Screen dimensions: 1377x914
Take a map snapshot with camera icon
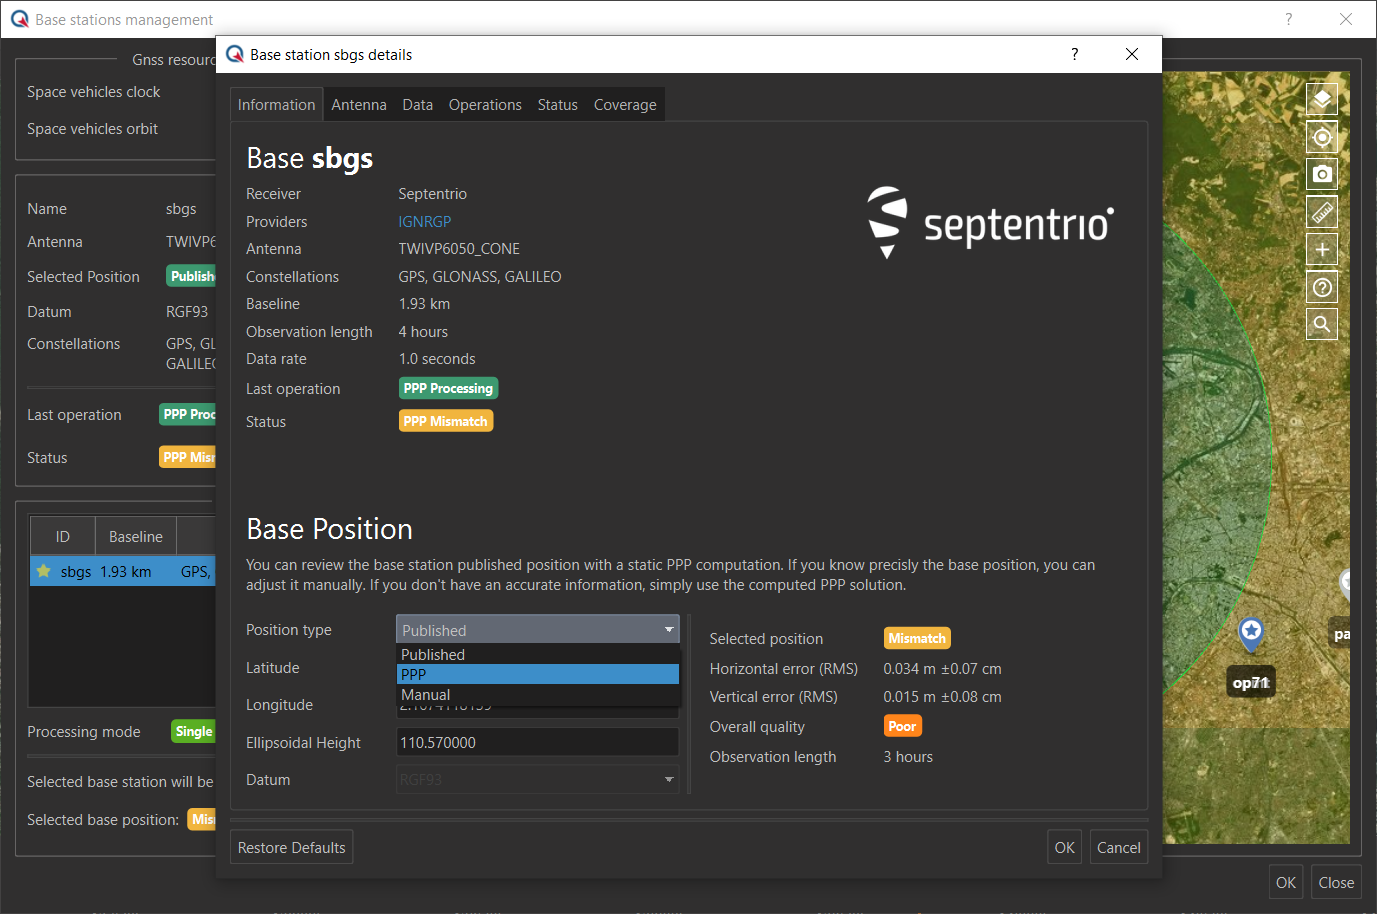pos(1321,174)
